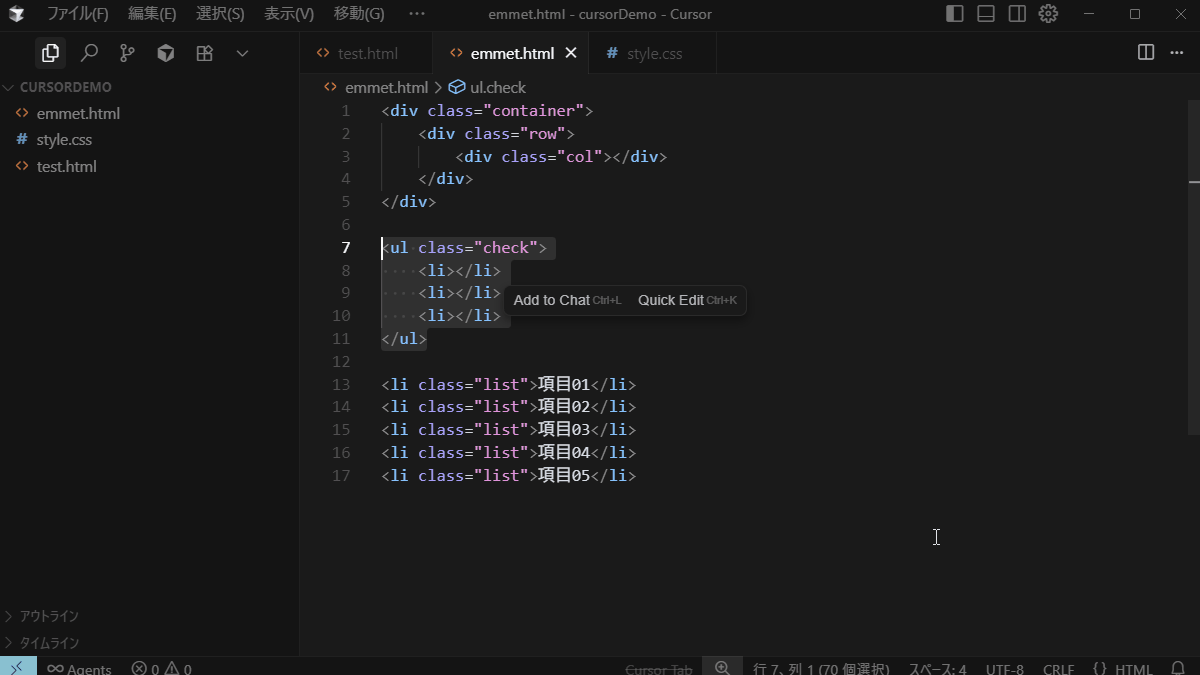Open the Search view icon
1200x675 pixels.
coord(89,53)
